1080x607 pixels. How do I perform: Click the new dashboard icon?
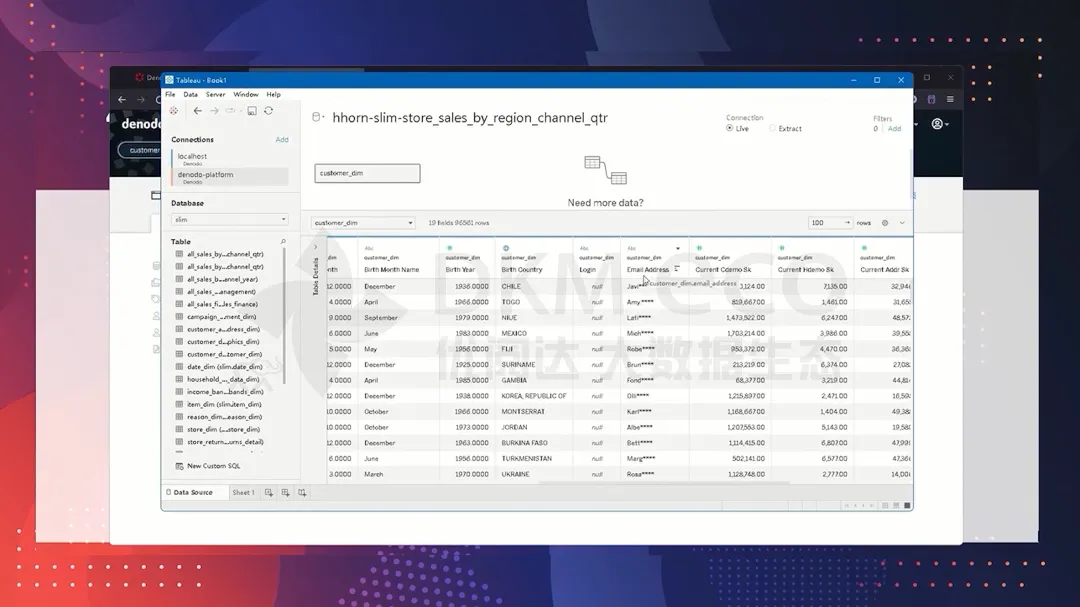click(x=285, y=493)
